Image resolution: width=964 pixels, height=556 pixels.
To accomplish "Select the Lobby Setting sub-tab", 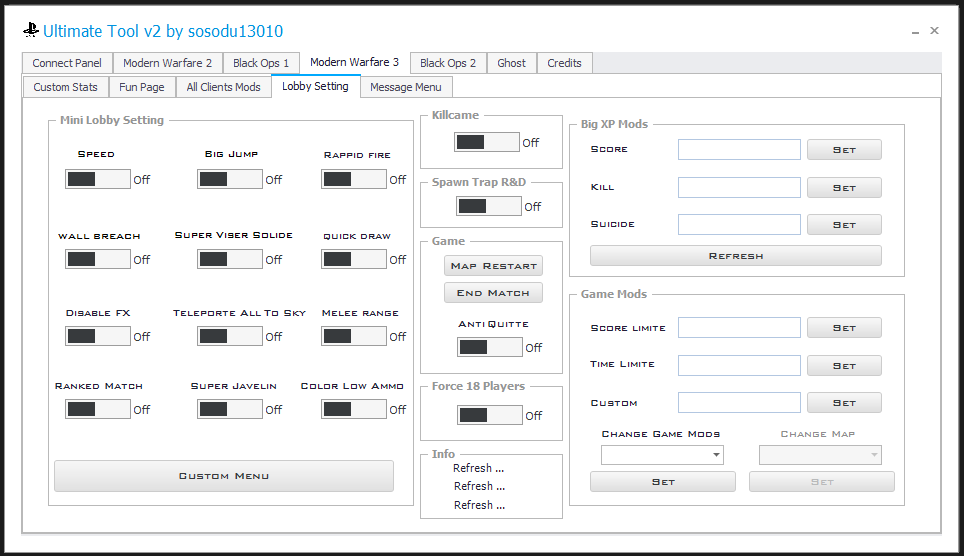I will (x=315, y=86).
